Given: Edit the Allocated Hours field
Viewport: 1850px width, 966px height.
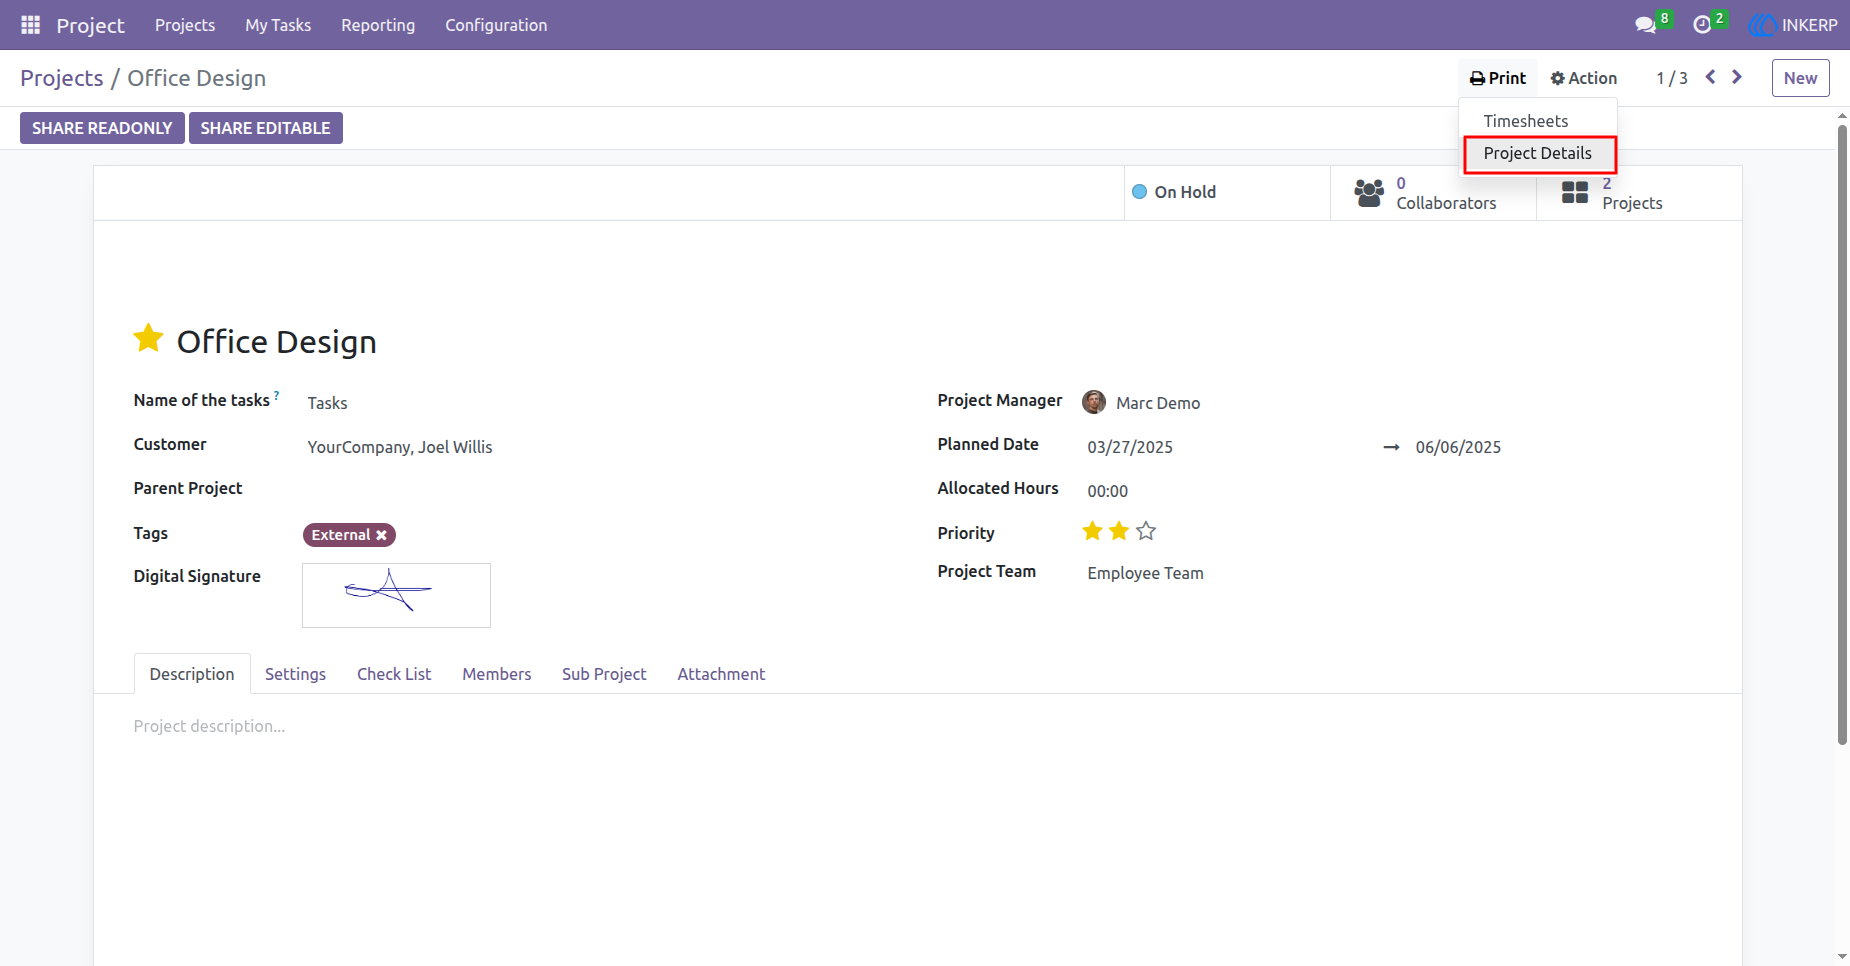Looking at the screenshot, I should [1108, 491].
